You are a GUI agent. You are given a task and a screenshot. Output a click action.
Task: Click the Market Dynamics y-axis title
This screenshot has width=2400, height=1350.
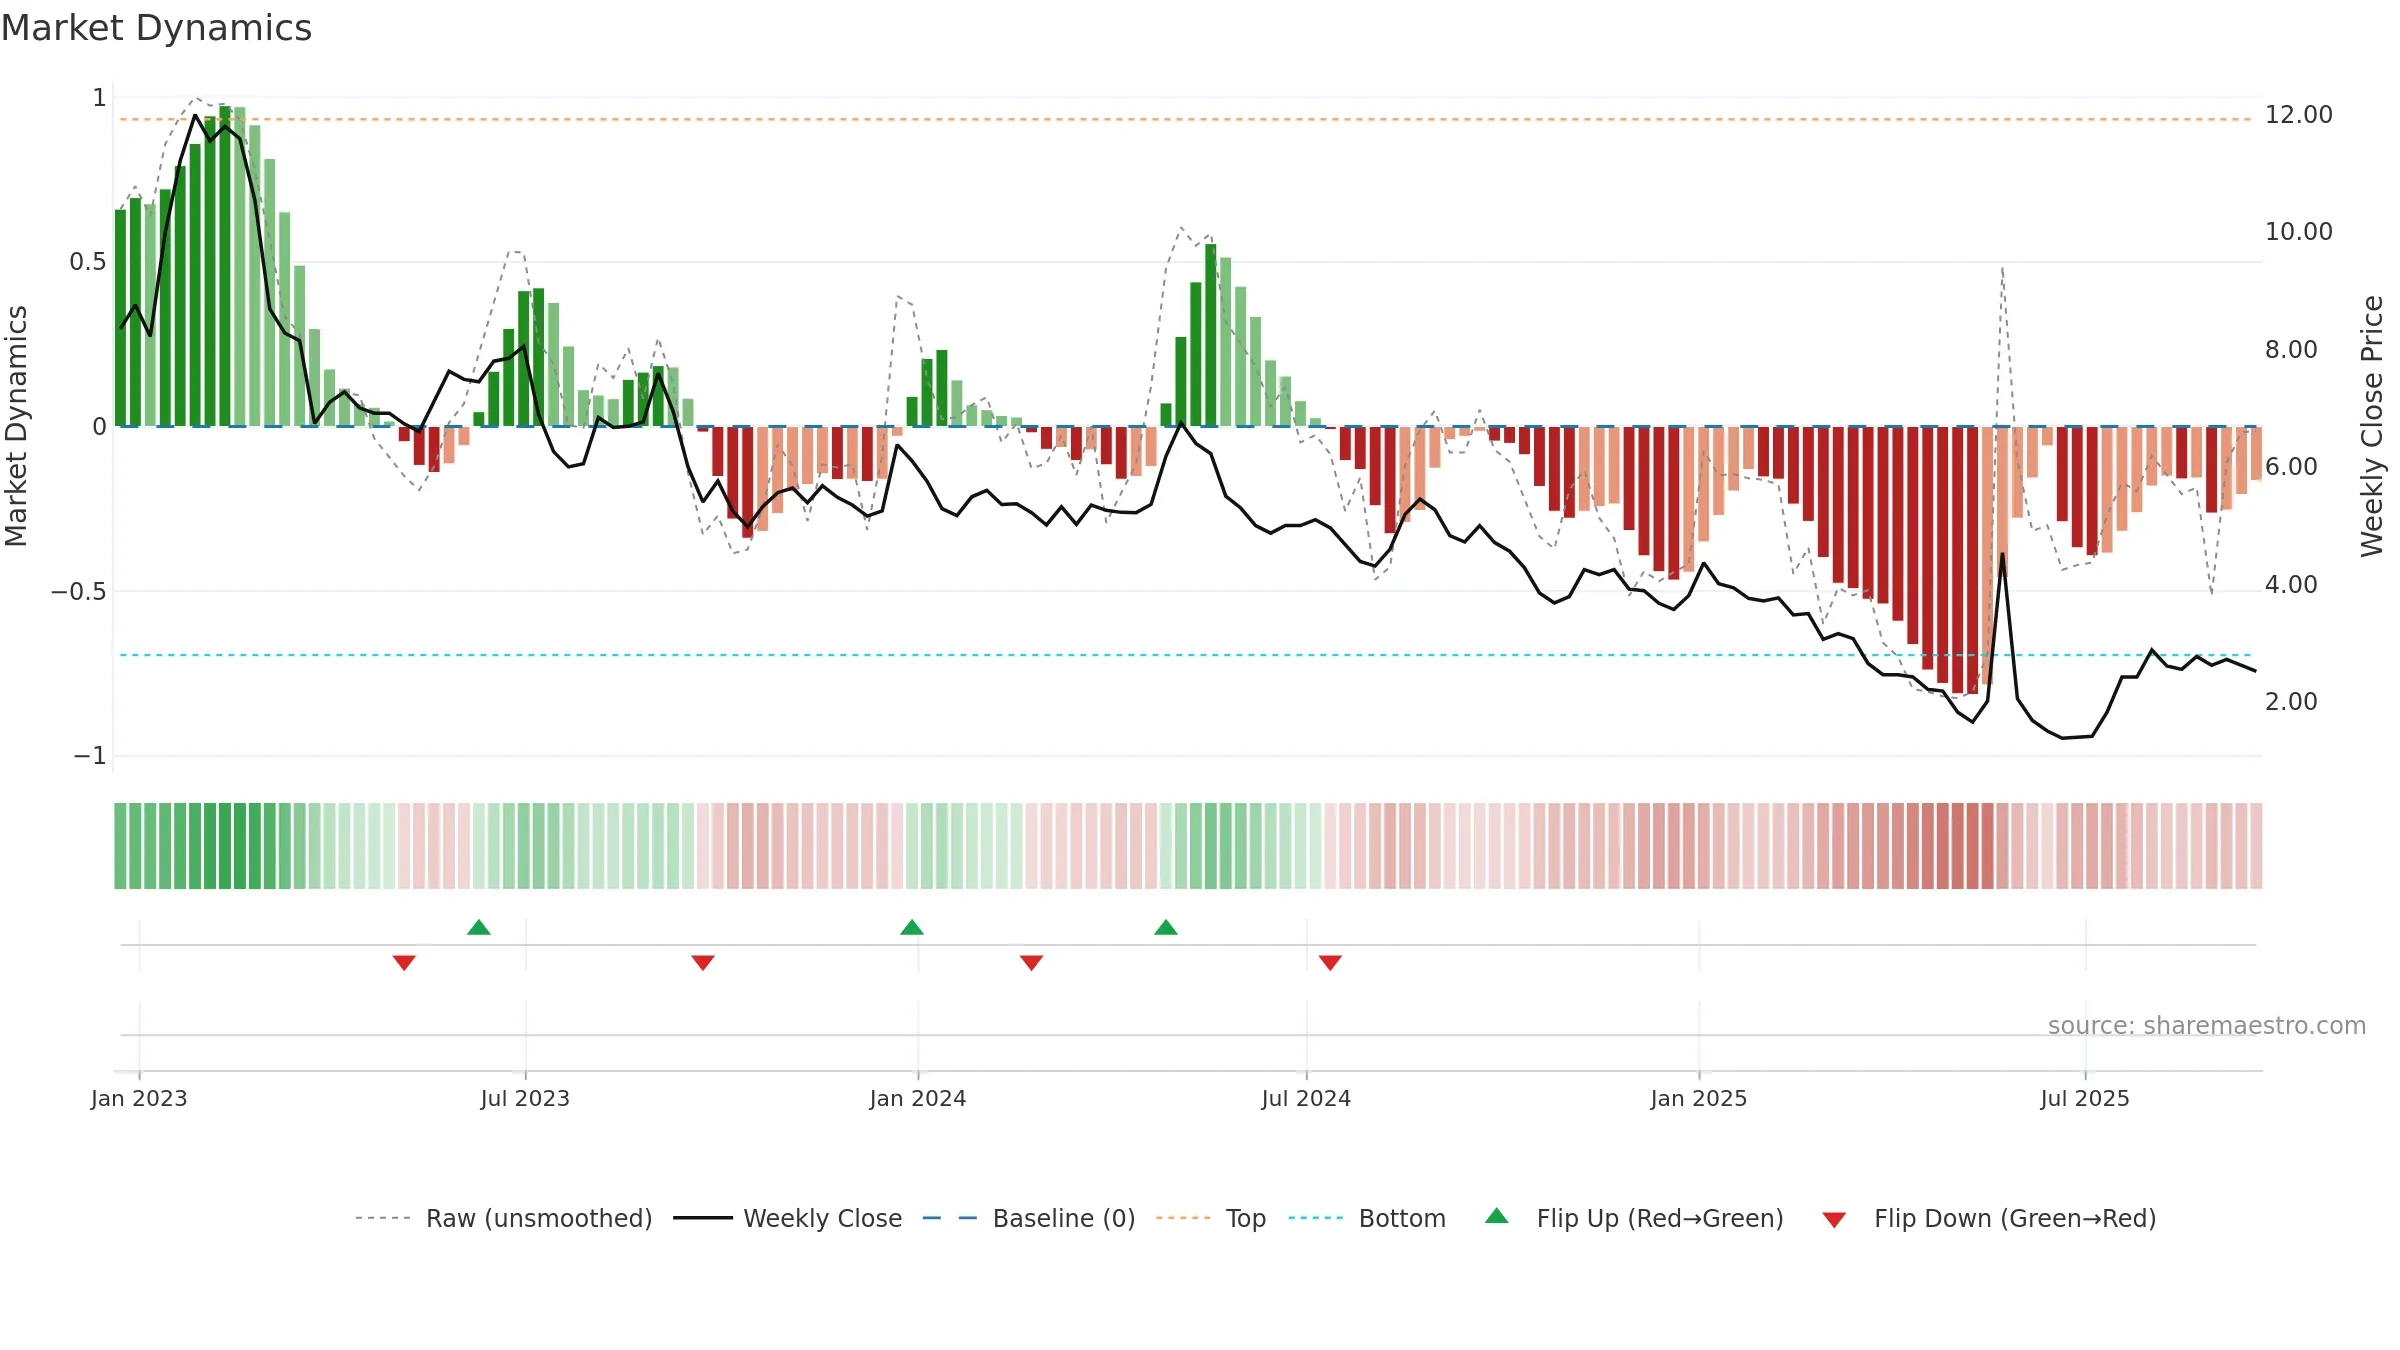(x=16, y=426)
